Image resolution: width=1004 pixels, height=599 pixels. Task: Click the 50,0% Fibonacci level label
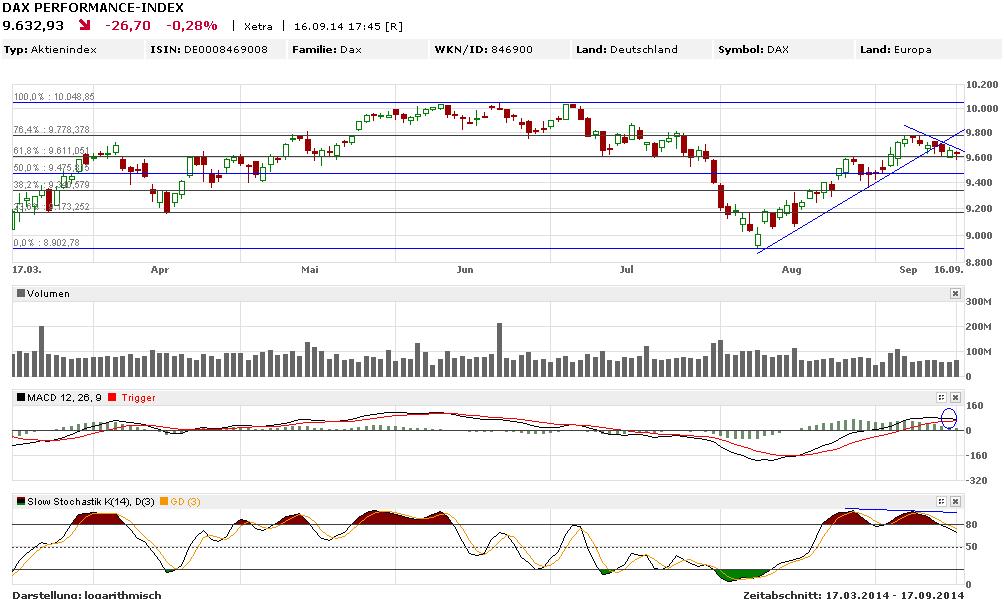pos(51,168)
